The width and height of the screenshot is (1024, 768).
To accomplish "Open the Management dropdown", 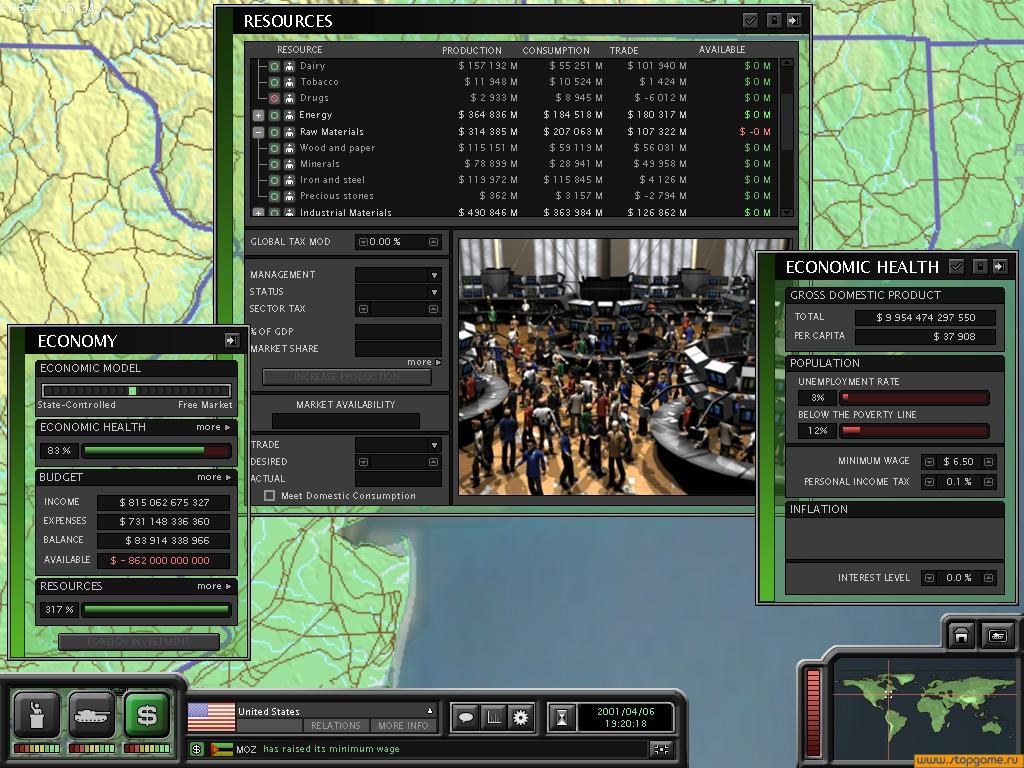I will [x=434, y=275].
